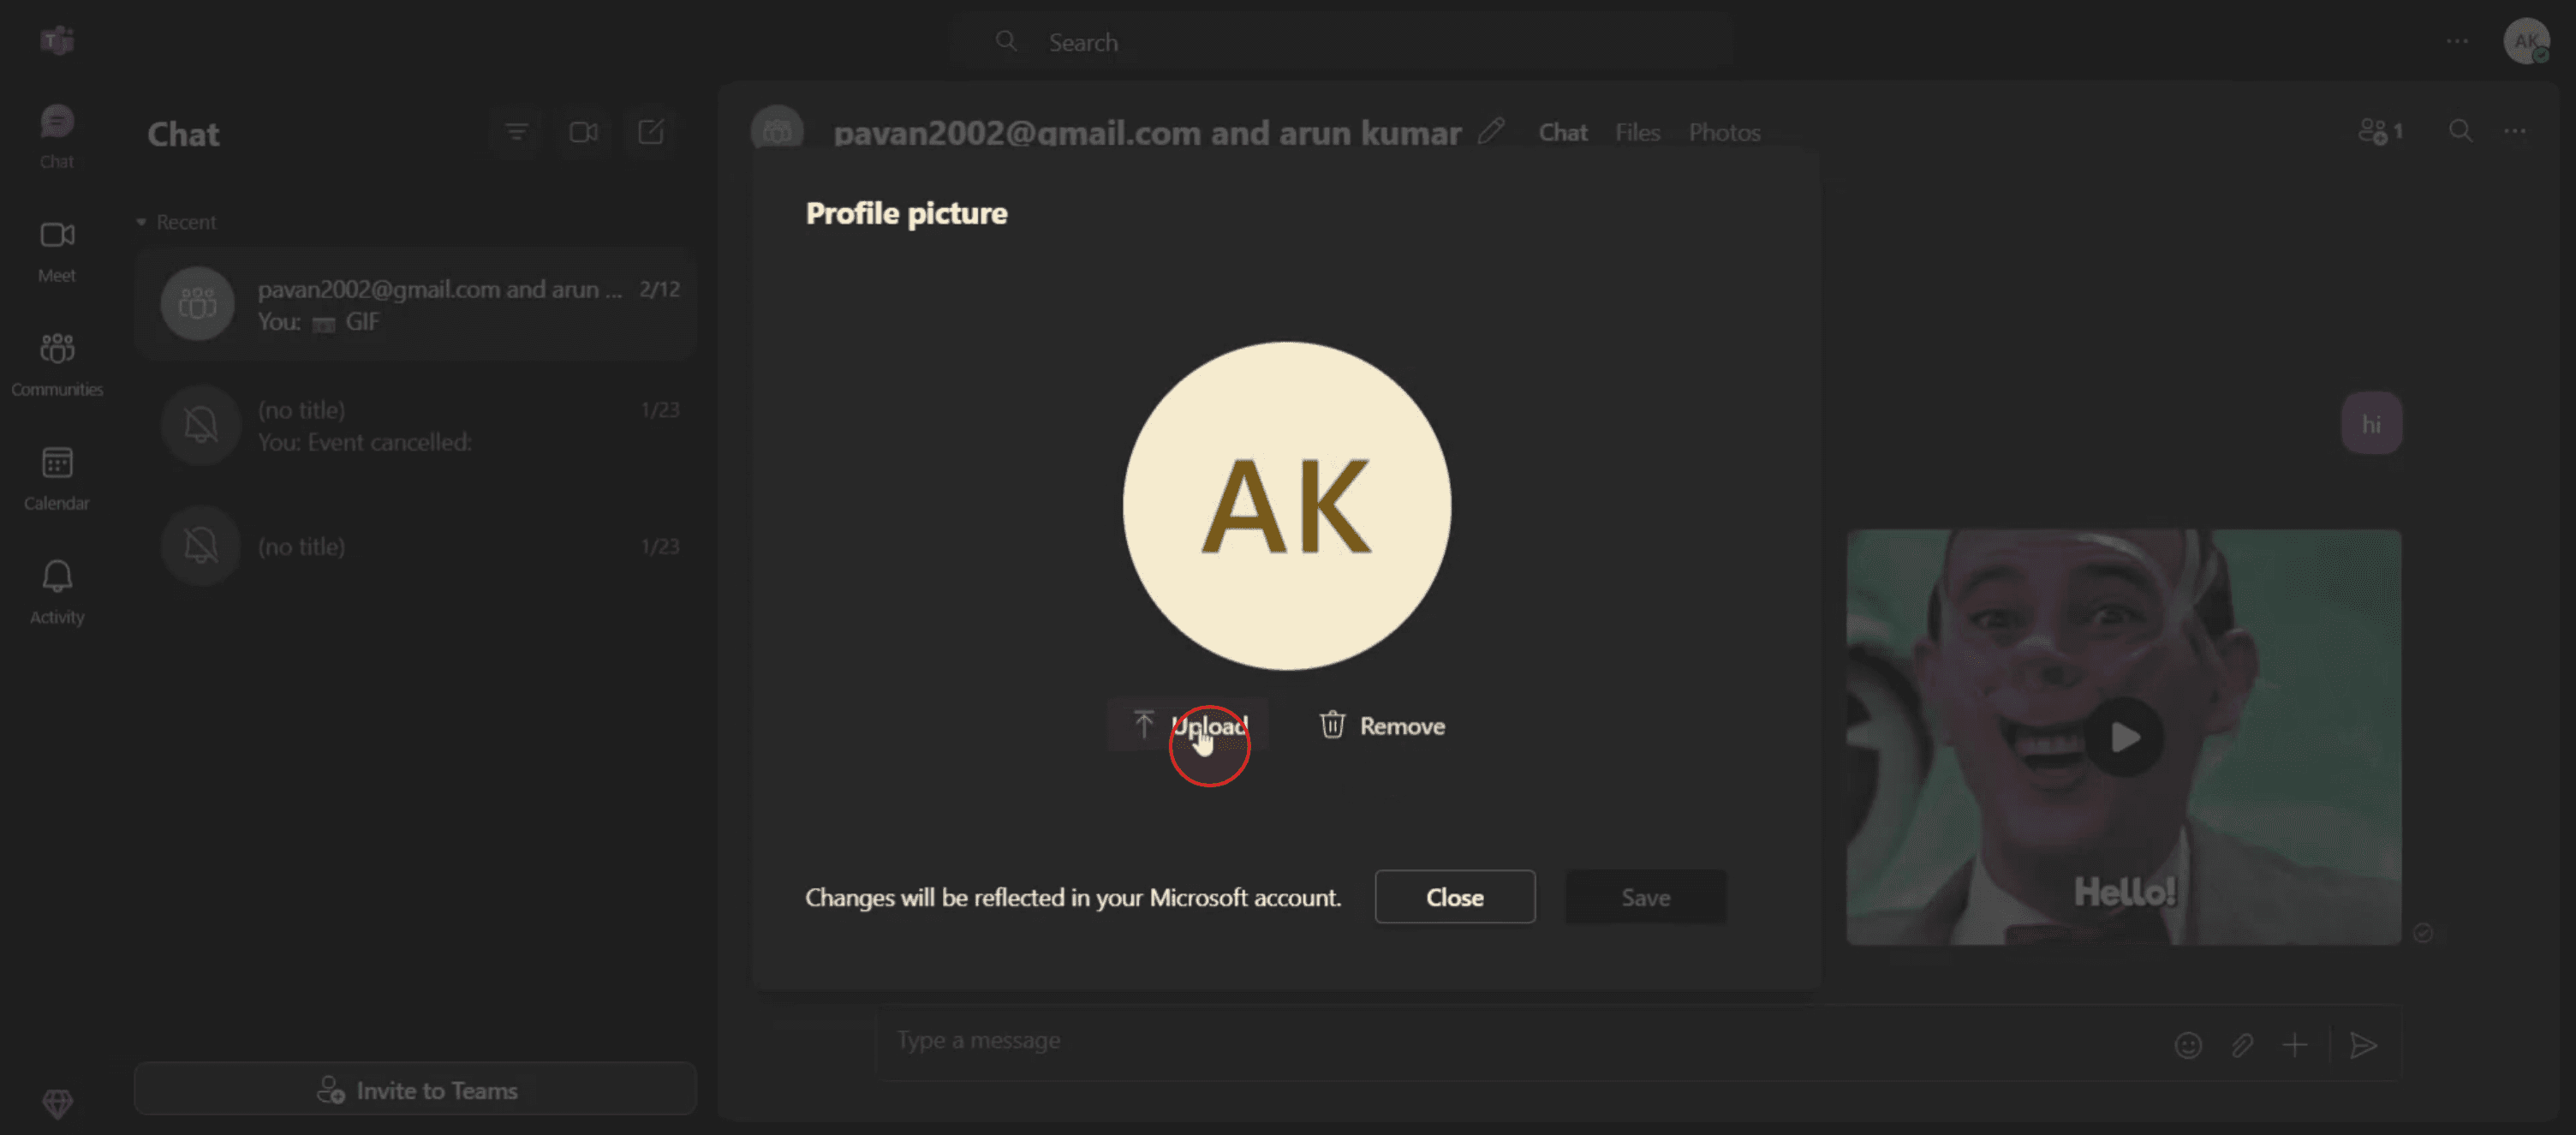Click the AK profile picture preview
2576x1135 pixels.
pyautogui.click(x=1286, y=506)
